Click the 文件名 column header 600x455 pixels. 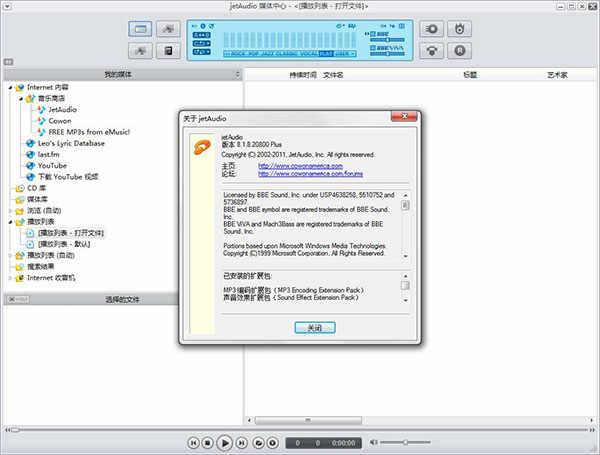point(333,75)
